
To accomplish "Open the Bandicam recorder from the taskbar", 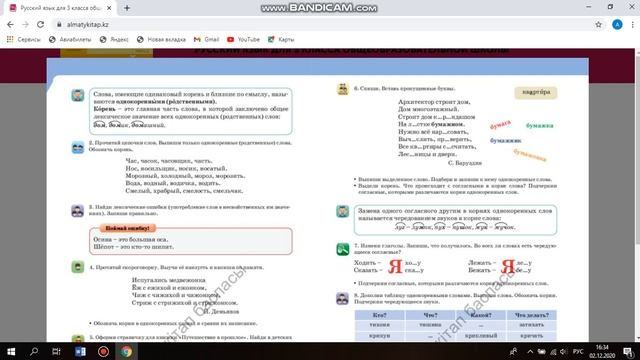I will [103, 351].
